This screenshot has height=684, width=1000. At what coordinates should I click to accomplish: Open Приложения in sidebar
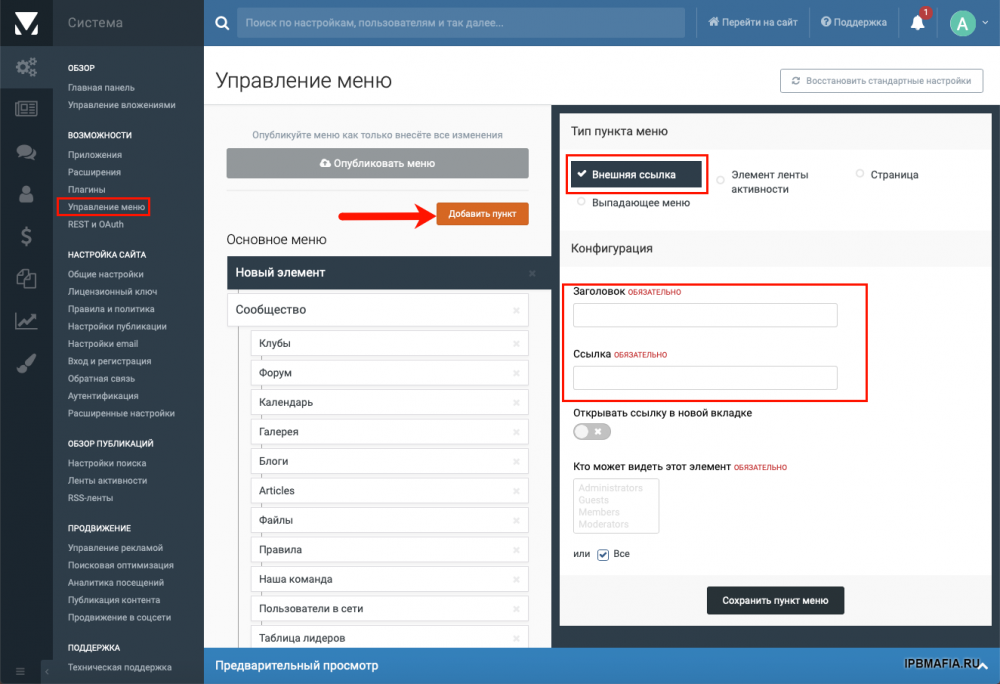(94, 155)
